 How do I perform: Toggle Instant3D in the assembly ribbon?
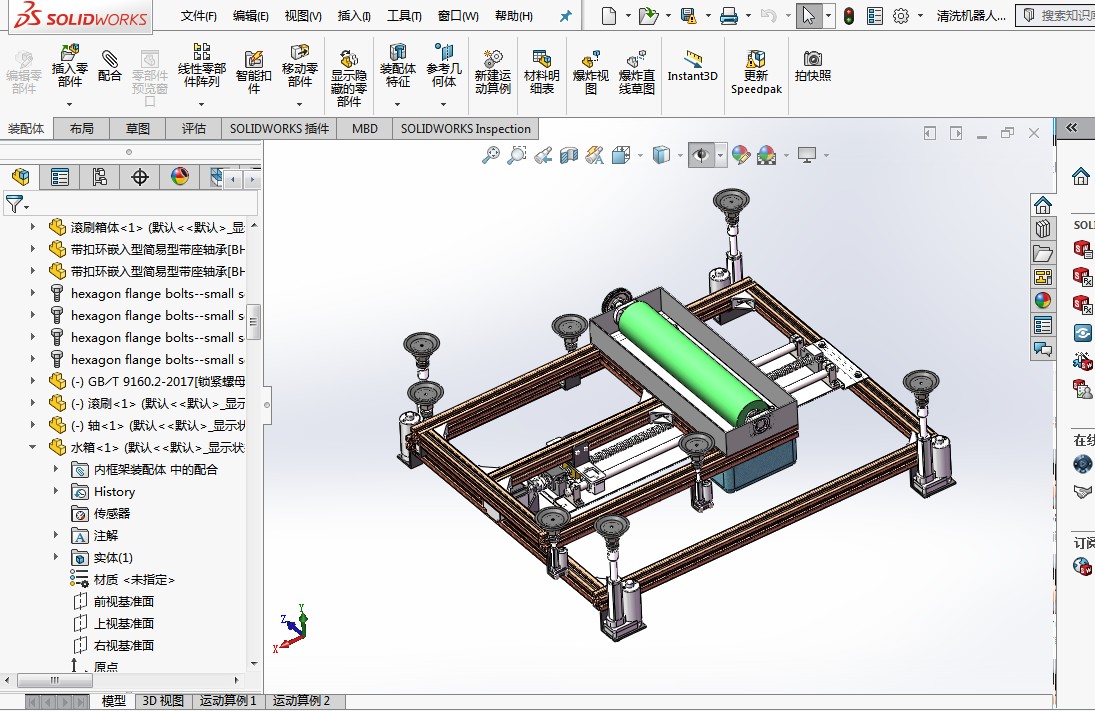coord(692,66)
